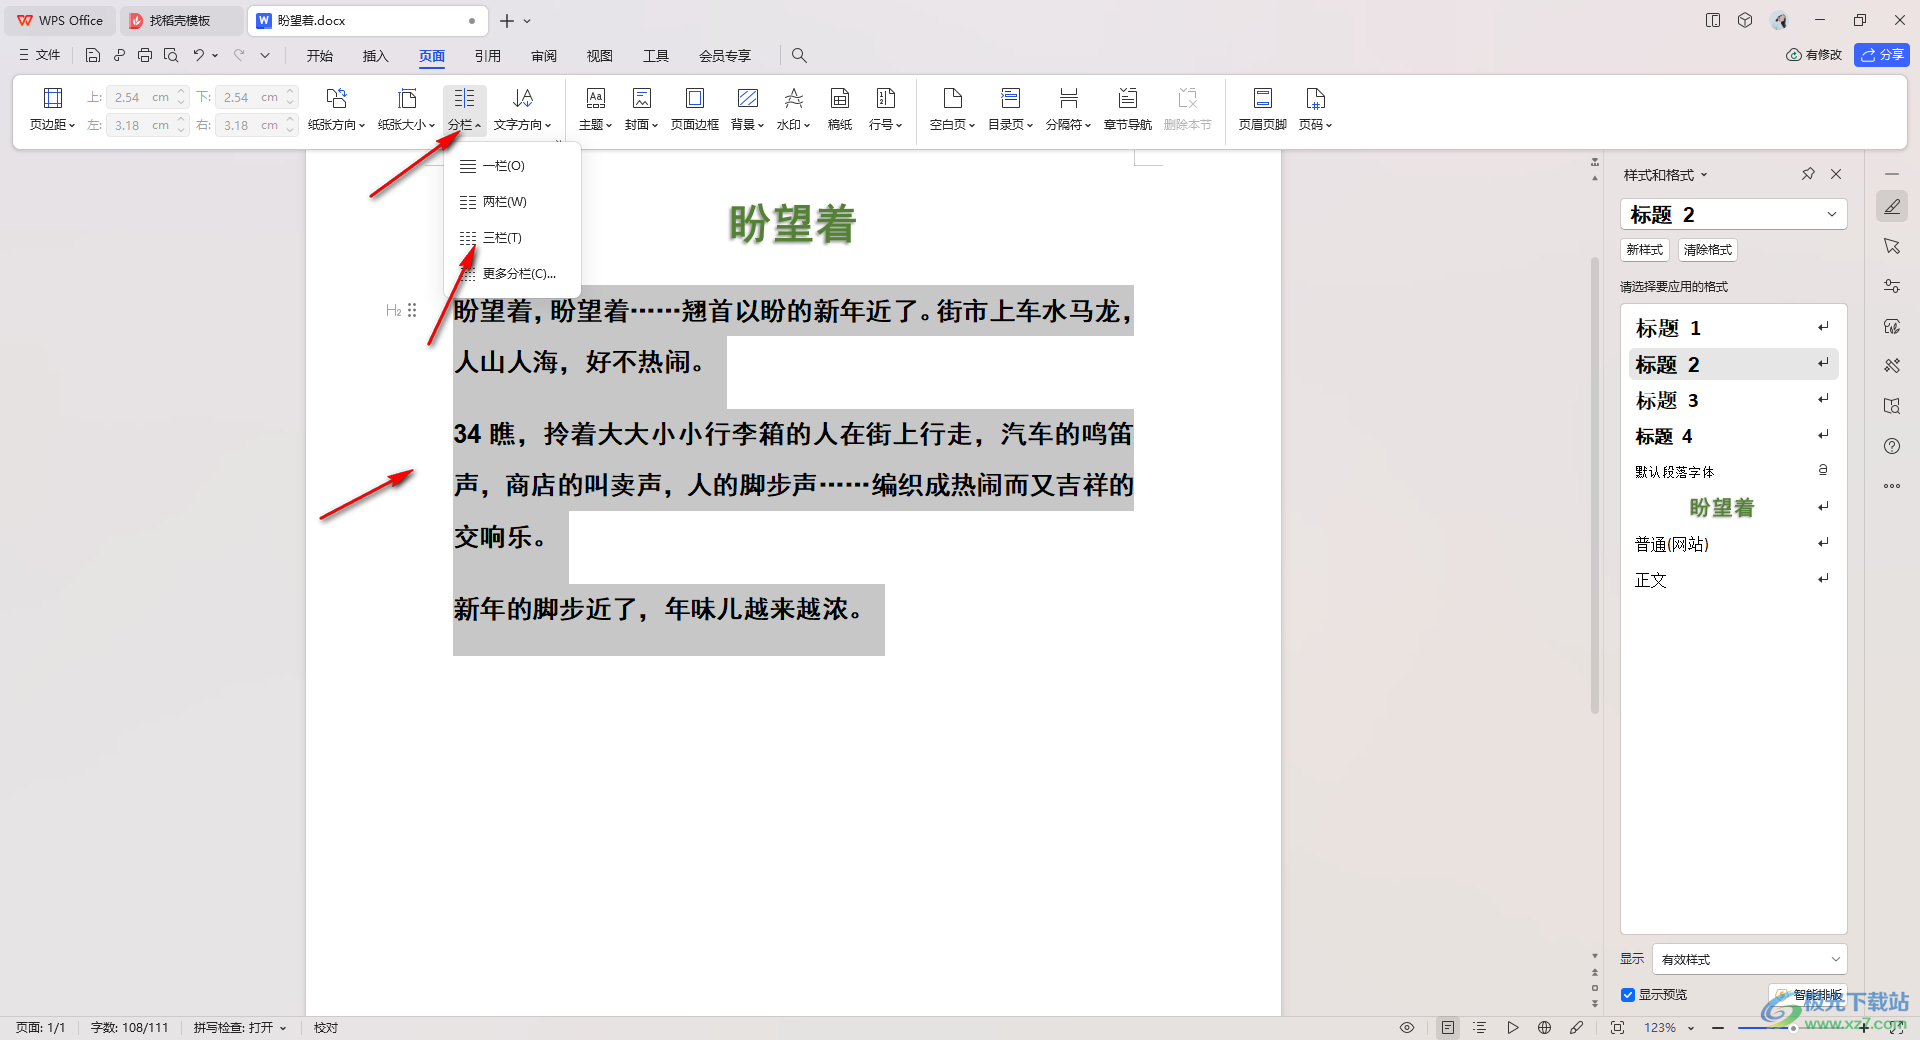Viewport: 1920px width, 1040px height.
Task: Click the selection arrow tool in sidebar
Action: click(x=1892, y=246)
